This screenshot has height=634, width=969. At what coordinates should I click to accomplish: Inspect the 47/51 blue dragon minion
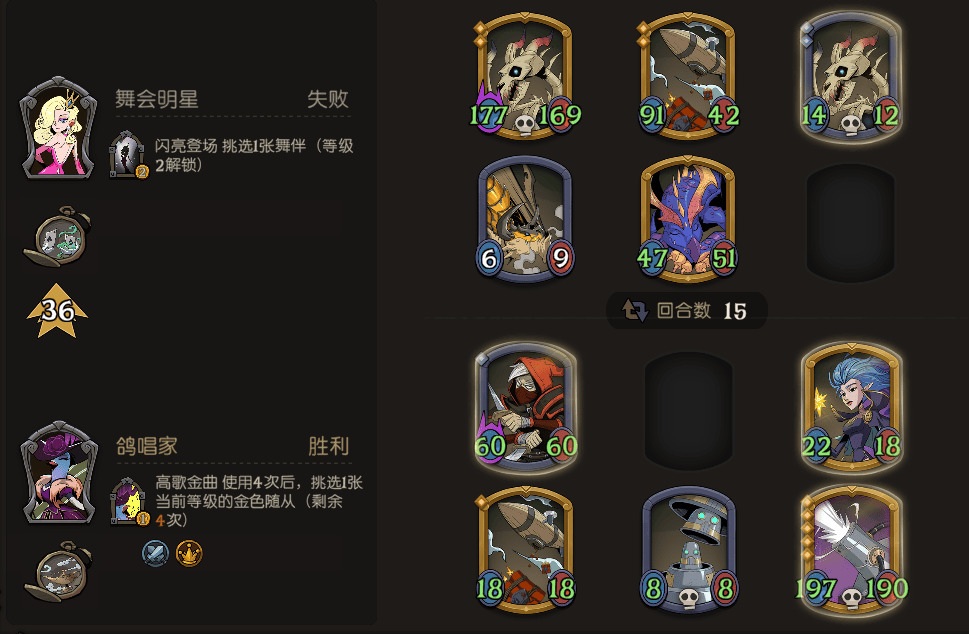click(688, 219)
